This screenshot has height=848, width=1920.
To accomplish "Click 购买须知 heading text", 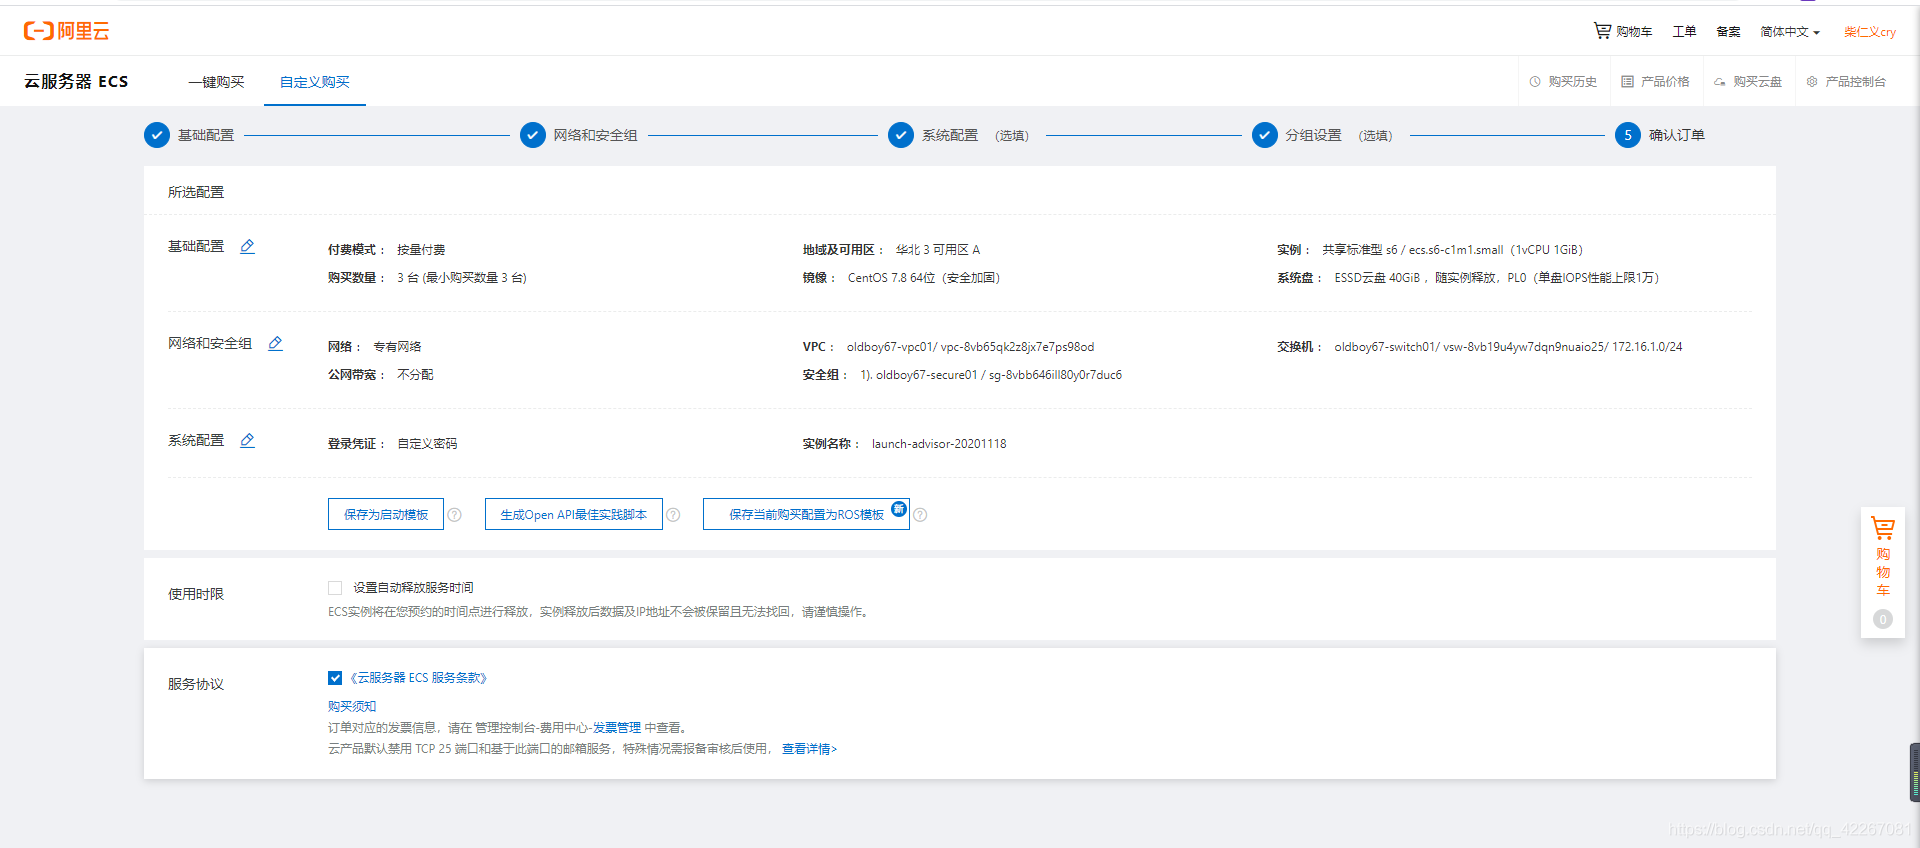I will click(352, 706).
